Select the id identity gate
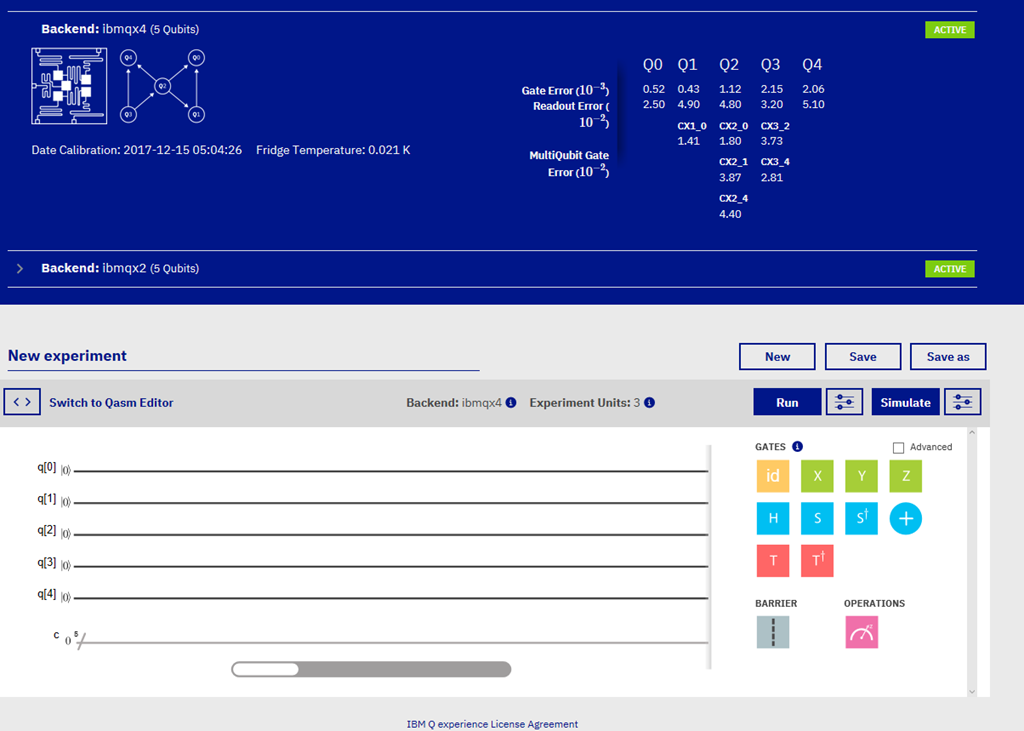 [x=773, y=476]
